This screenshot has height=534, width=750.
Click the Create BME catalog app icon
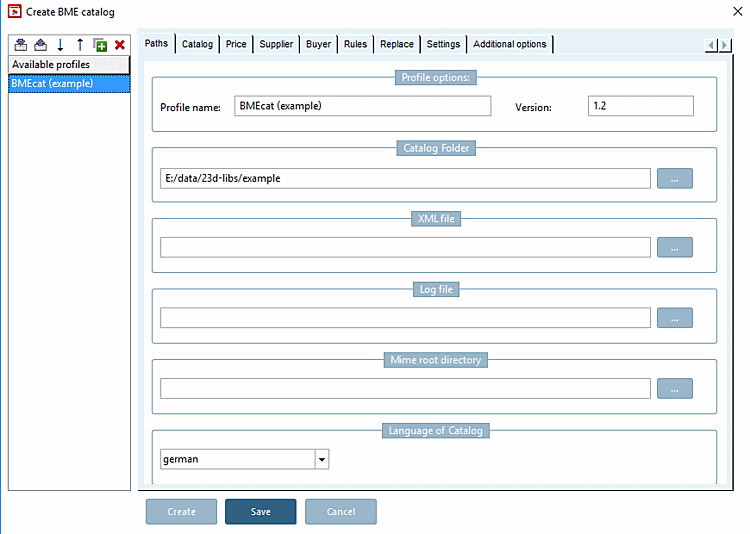point(15,11)
